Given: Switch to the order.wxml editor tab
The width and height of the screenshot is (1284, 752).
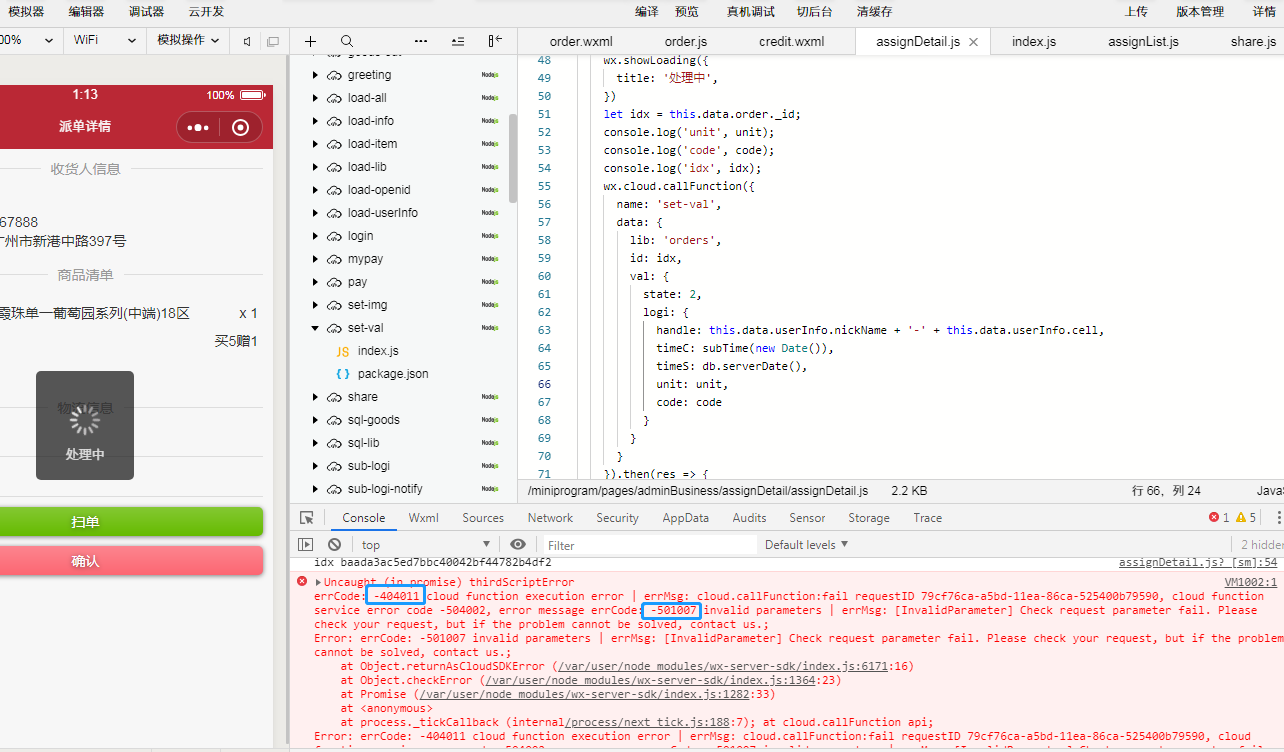Looking at the screenshot, I should point(581,42).
